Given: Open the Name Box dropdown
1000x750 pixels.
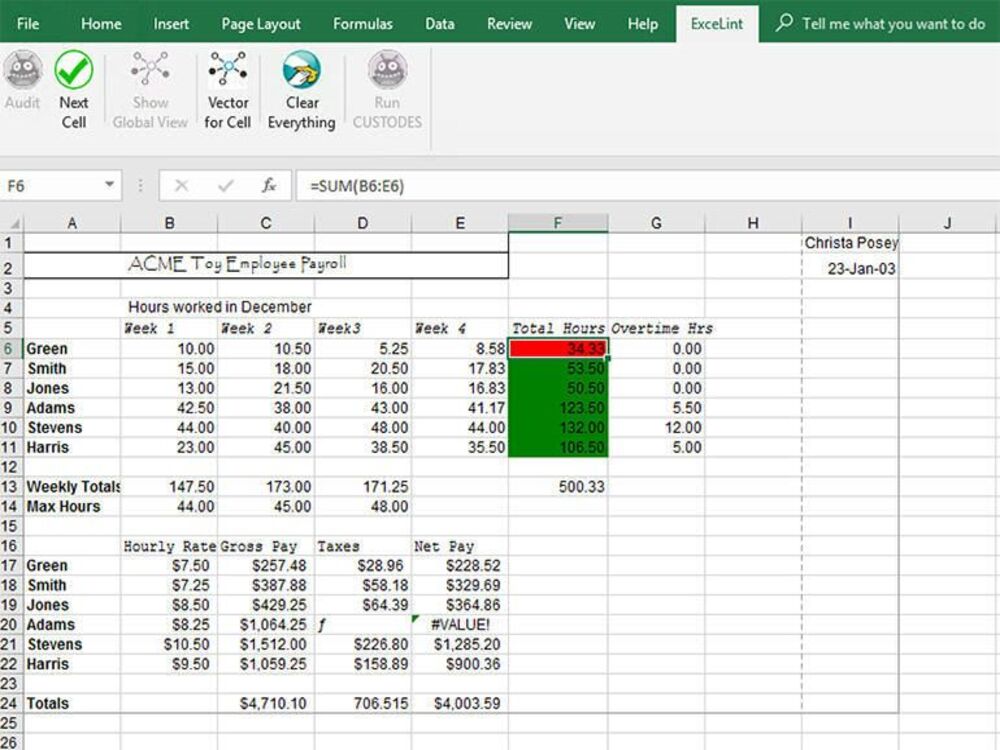Looking at the screenshot, I should [110, 184].
